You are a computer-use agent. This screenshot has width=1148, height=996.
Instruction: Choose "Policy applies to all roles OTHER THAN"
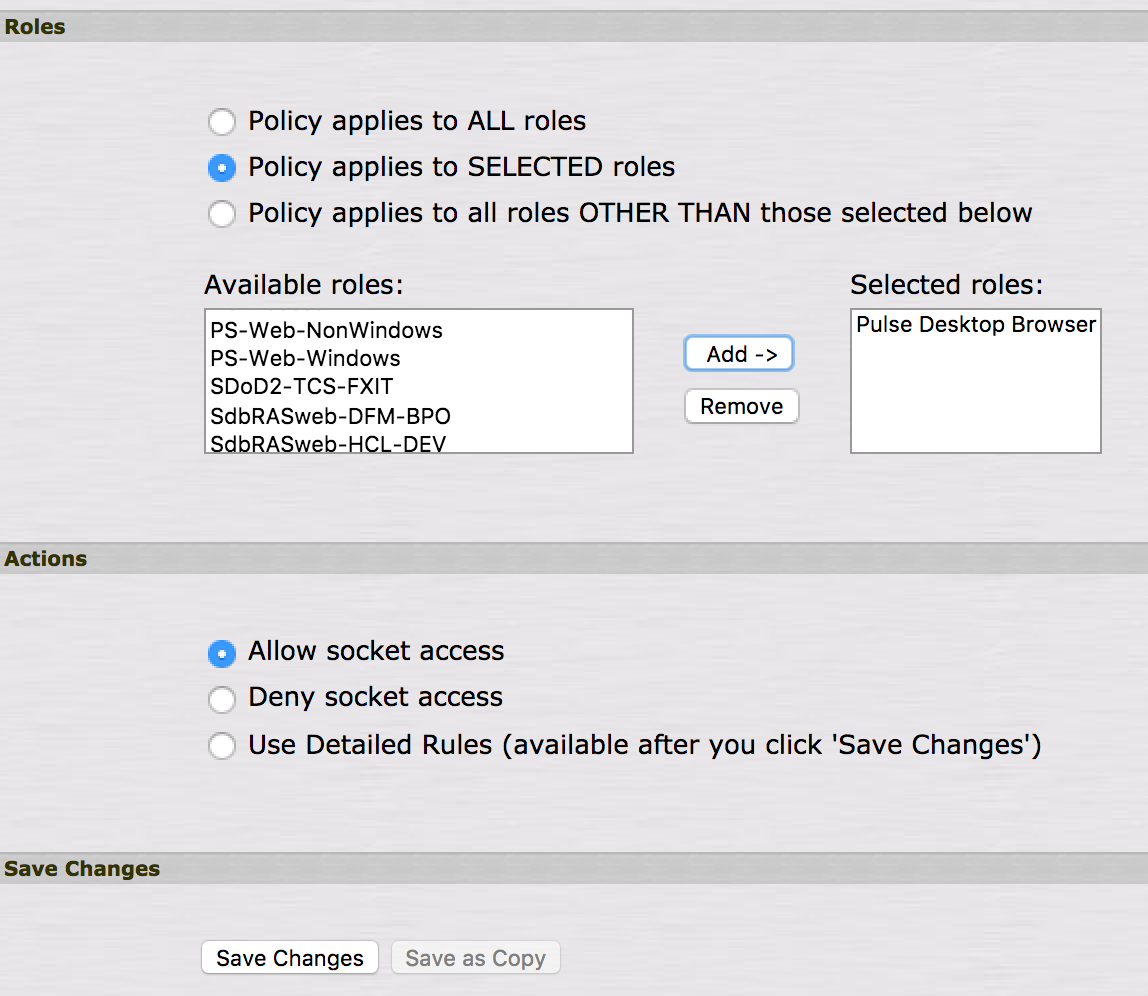(x=222, y=213)
